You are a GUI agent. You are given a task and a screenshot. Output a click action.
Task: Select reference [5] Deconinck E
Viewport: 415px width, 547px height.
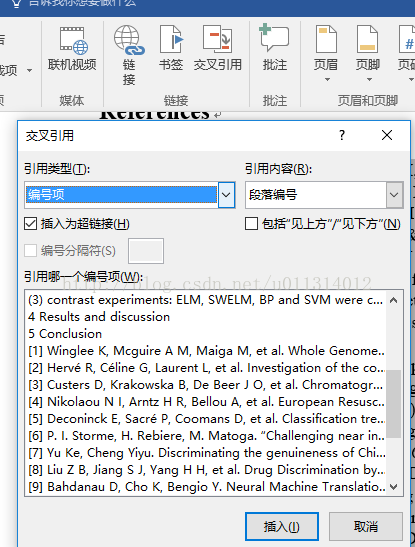[206, 419]
